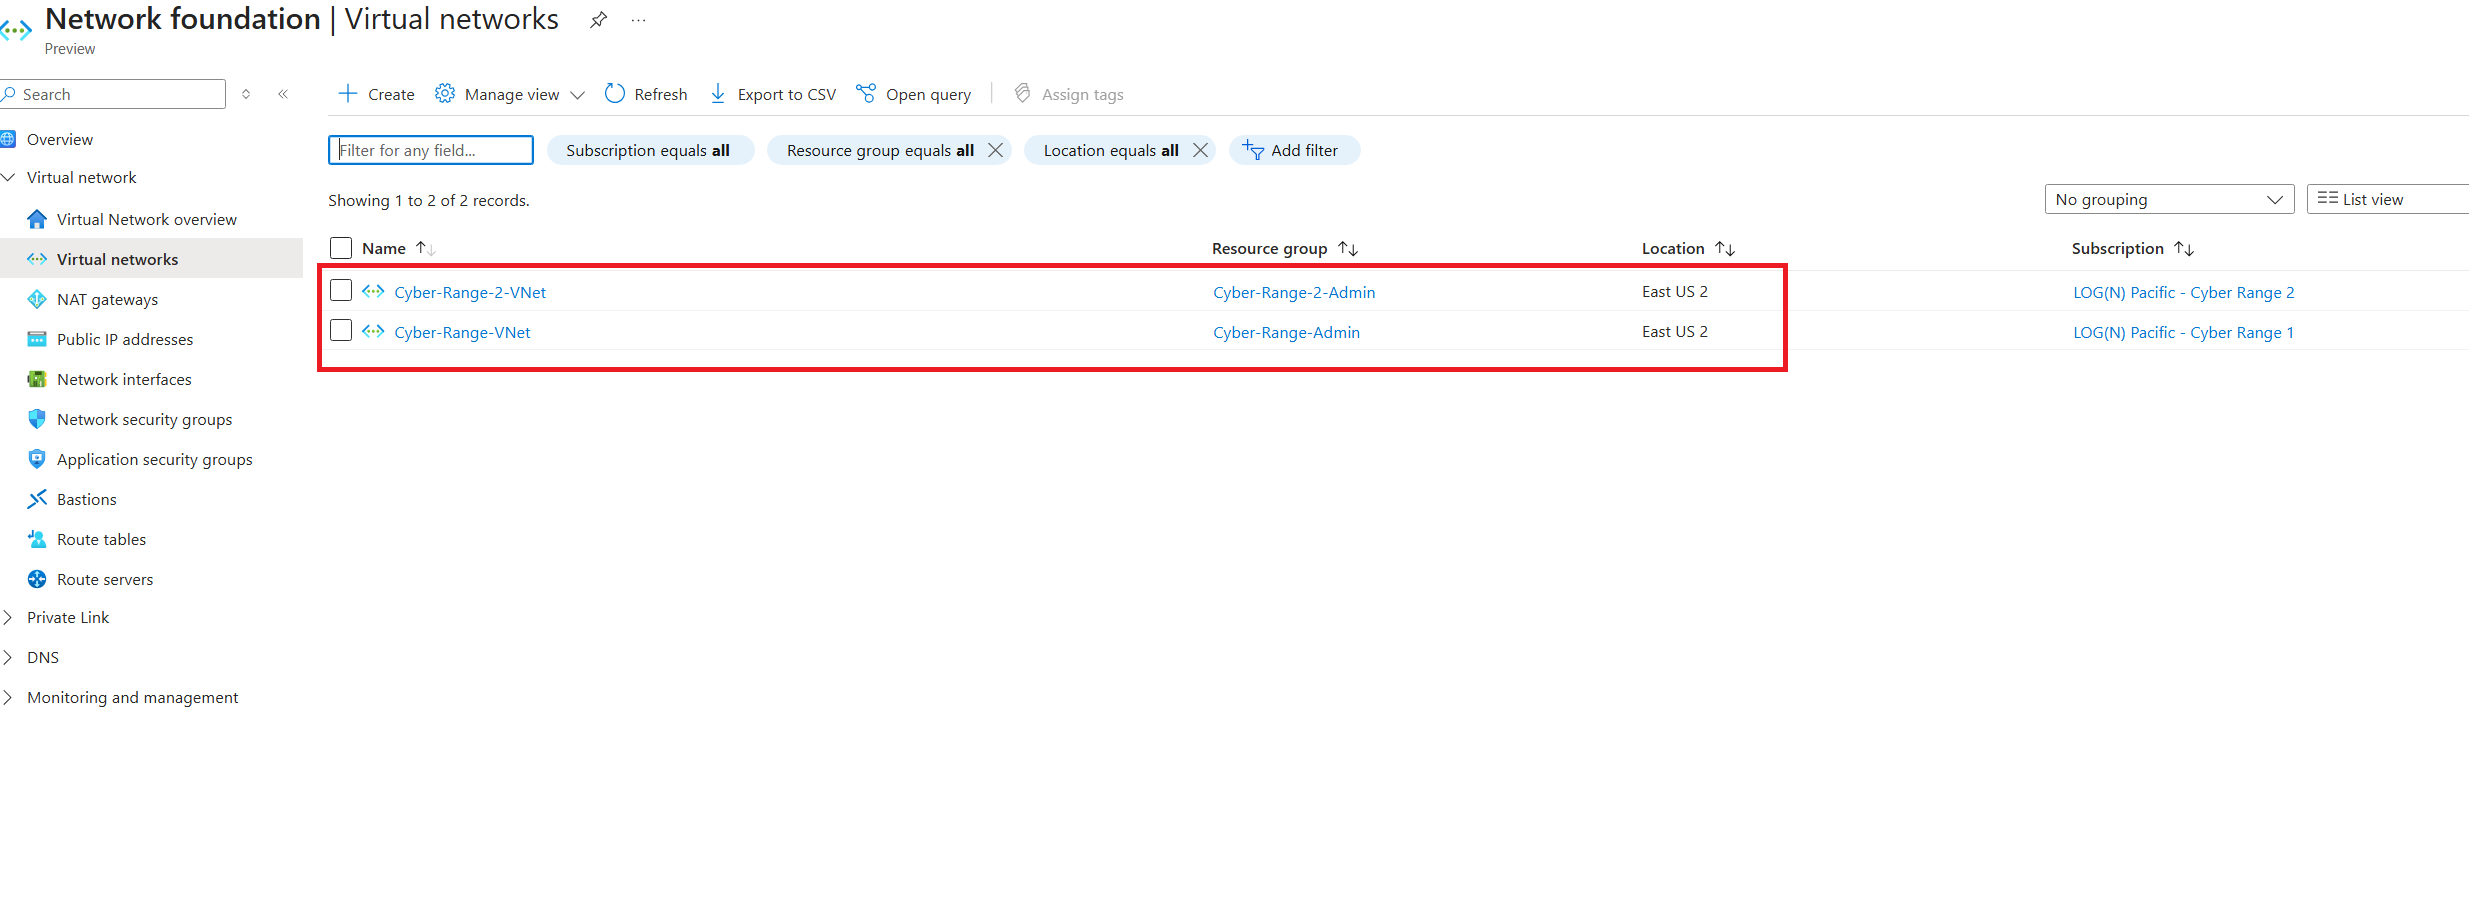
Task: Sort by Name column arrow
Action: 426,248
